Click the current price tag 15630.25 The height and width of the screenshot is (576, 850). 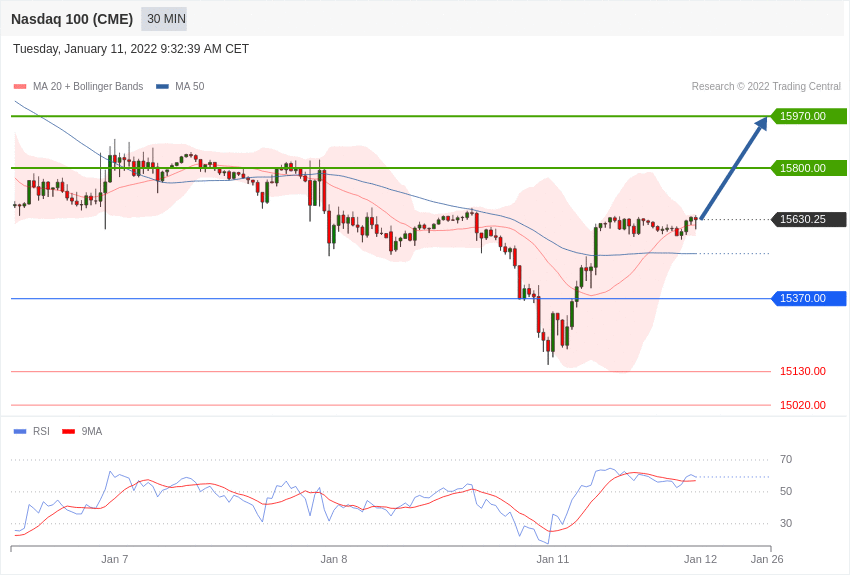coord(808,219)
